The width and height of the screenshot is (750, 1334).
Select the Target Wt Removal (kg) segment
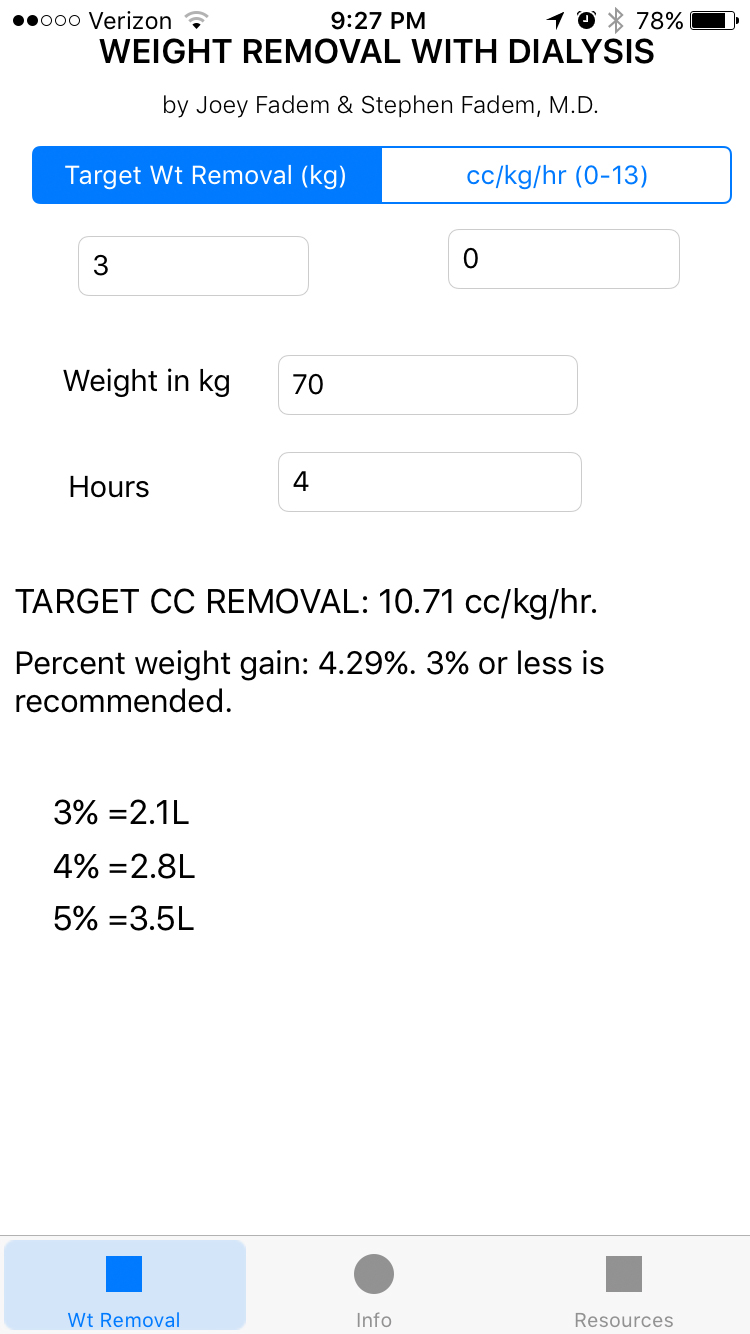click(x=206, y=176)
